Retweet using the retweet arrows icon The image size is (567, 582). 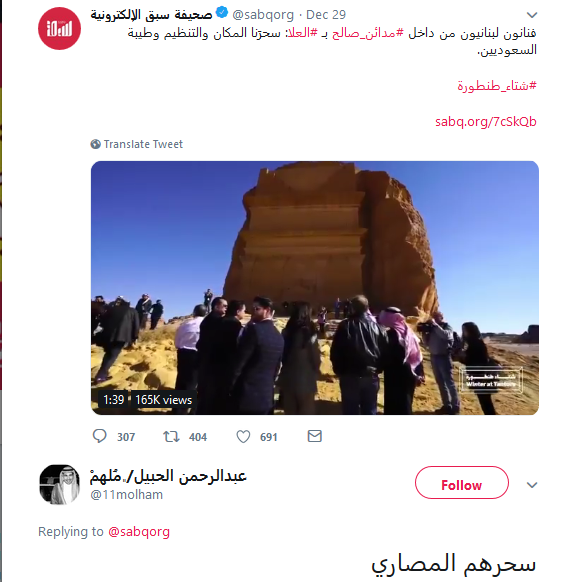coord(171,436)
